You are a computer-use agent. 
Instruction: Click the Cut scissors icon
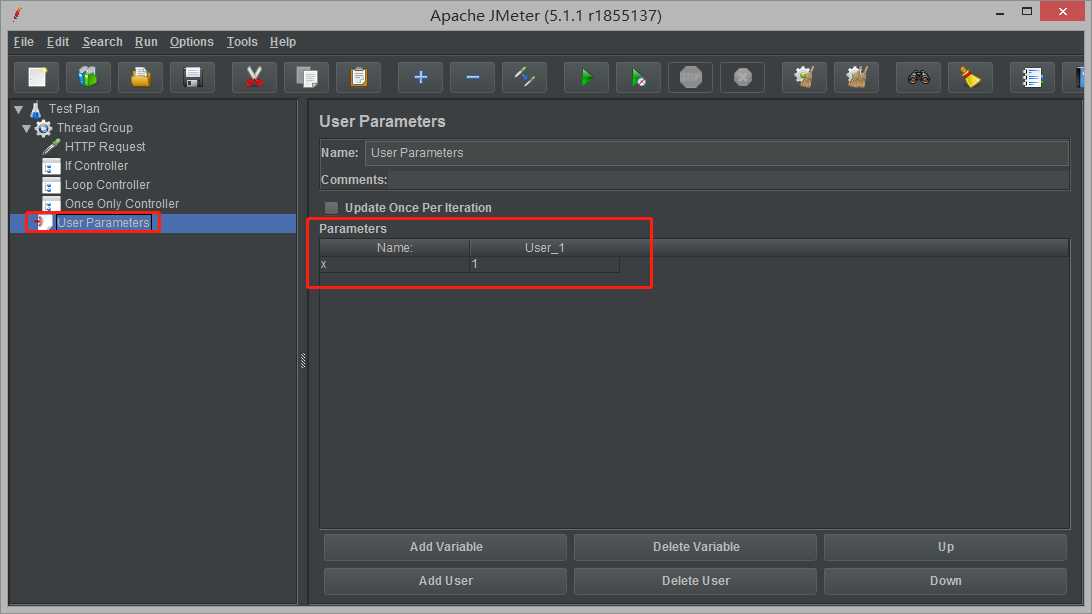click(x=254, y=77)
